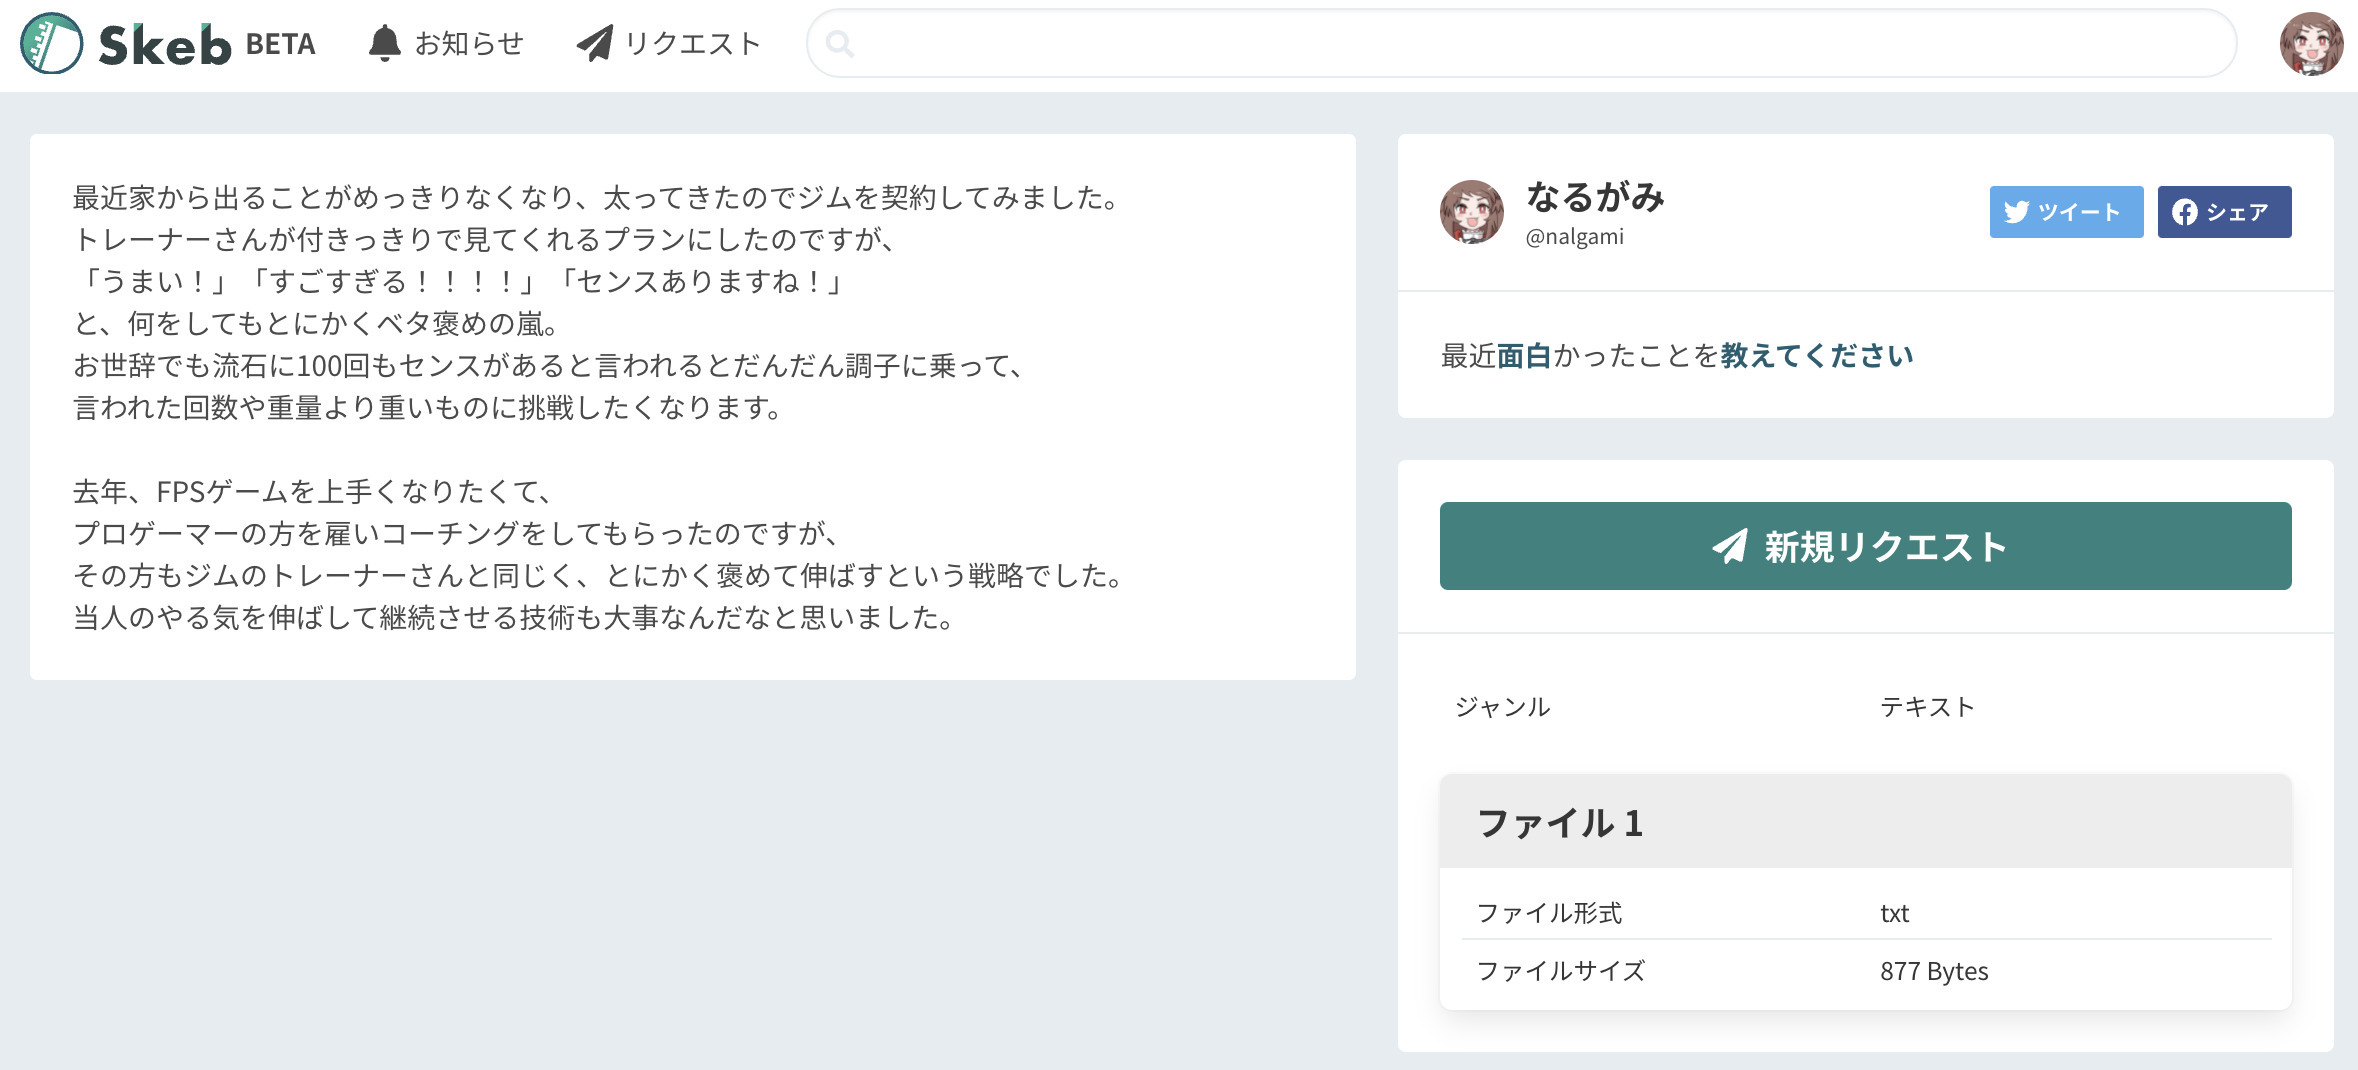Click the 教えてください highlighted link
The width and height of the screenshot is (2358, 1070).
pyautogui.click(x=1817, y=356)
